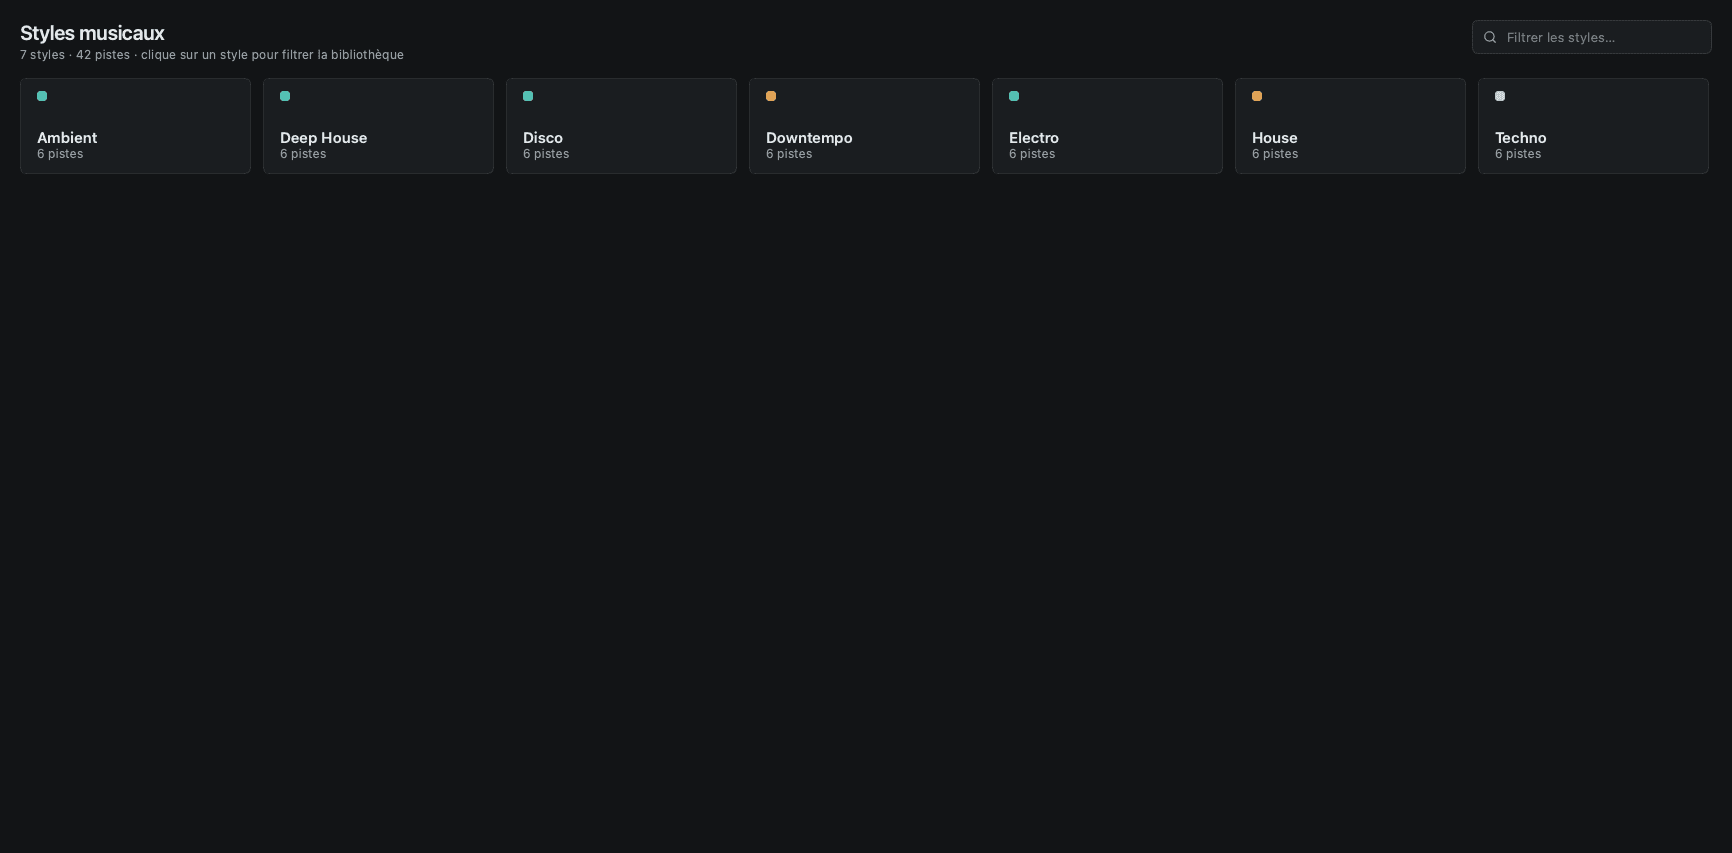The height and width of the screenshot is (853, 1732).
Task: Click the Styles musicaux page heading
Action: (92, 33)
